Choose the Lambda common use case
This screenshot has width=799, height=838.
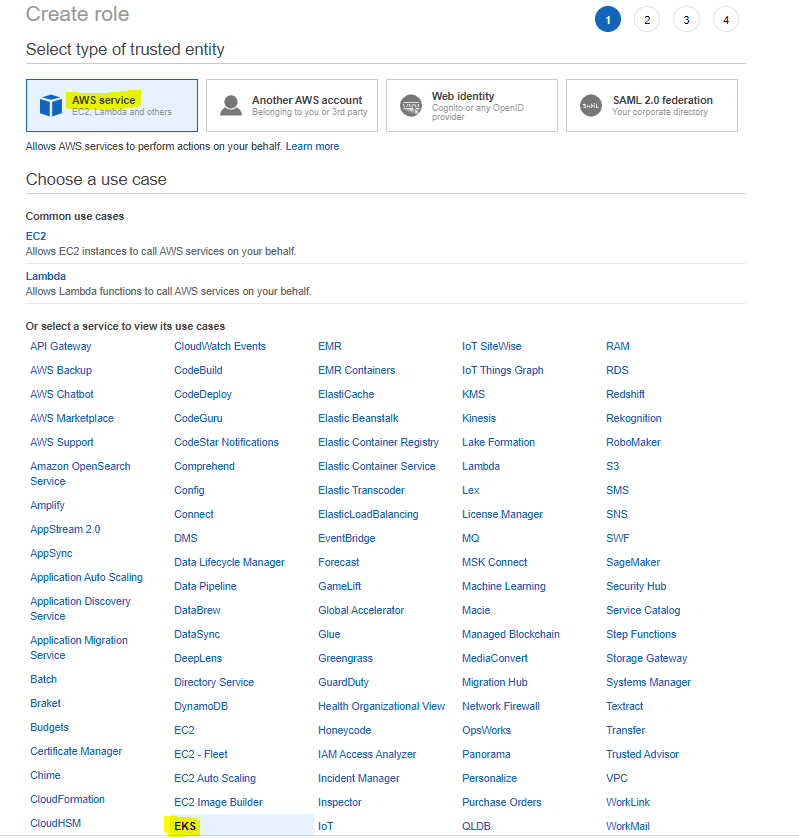46,276
